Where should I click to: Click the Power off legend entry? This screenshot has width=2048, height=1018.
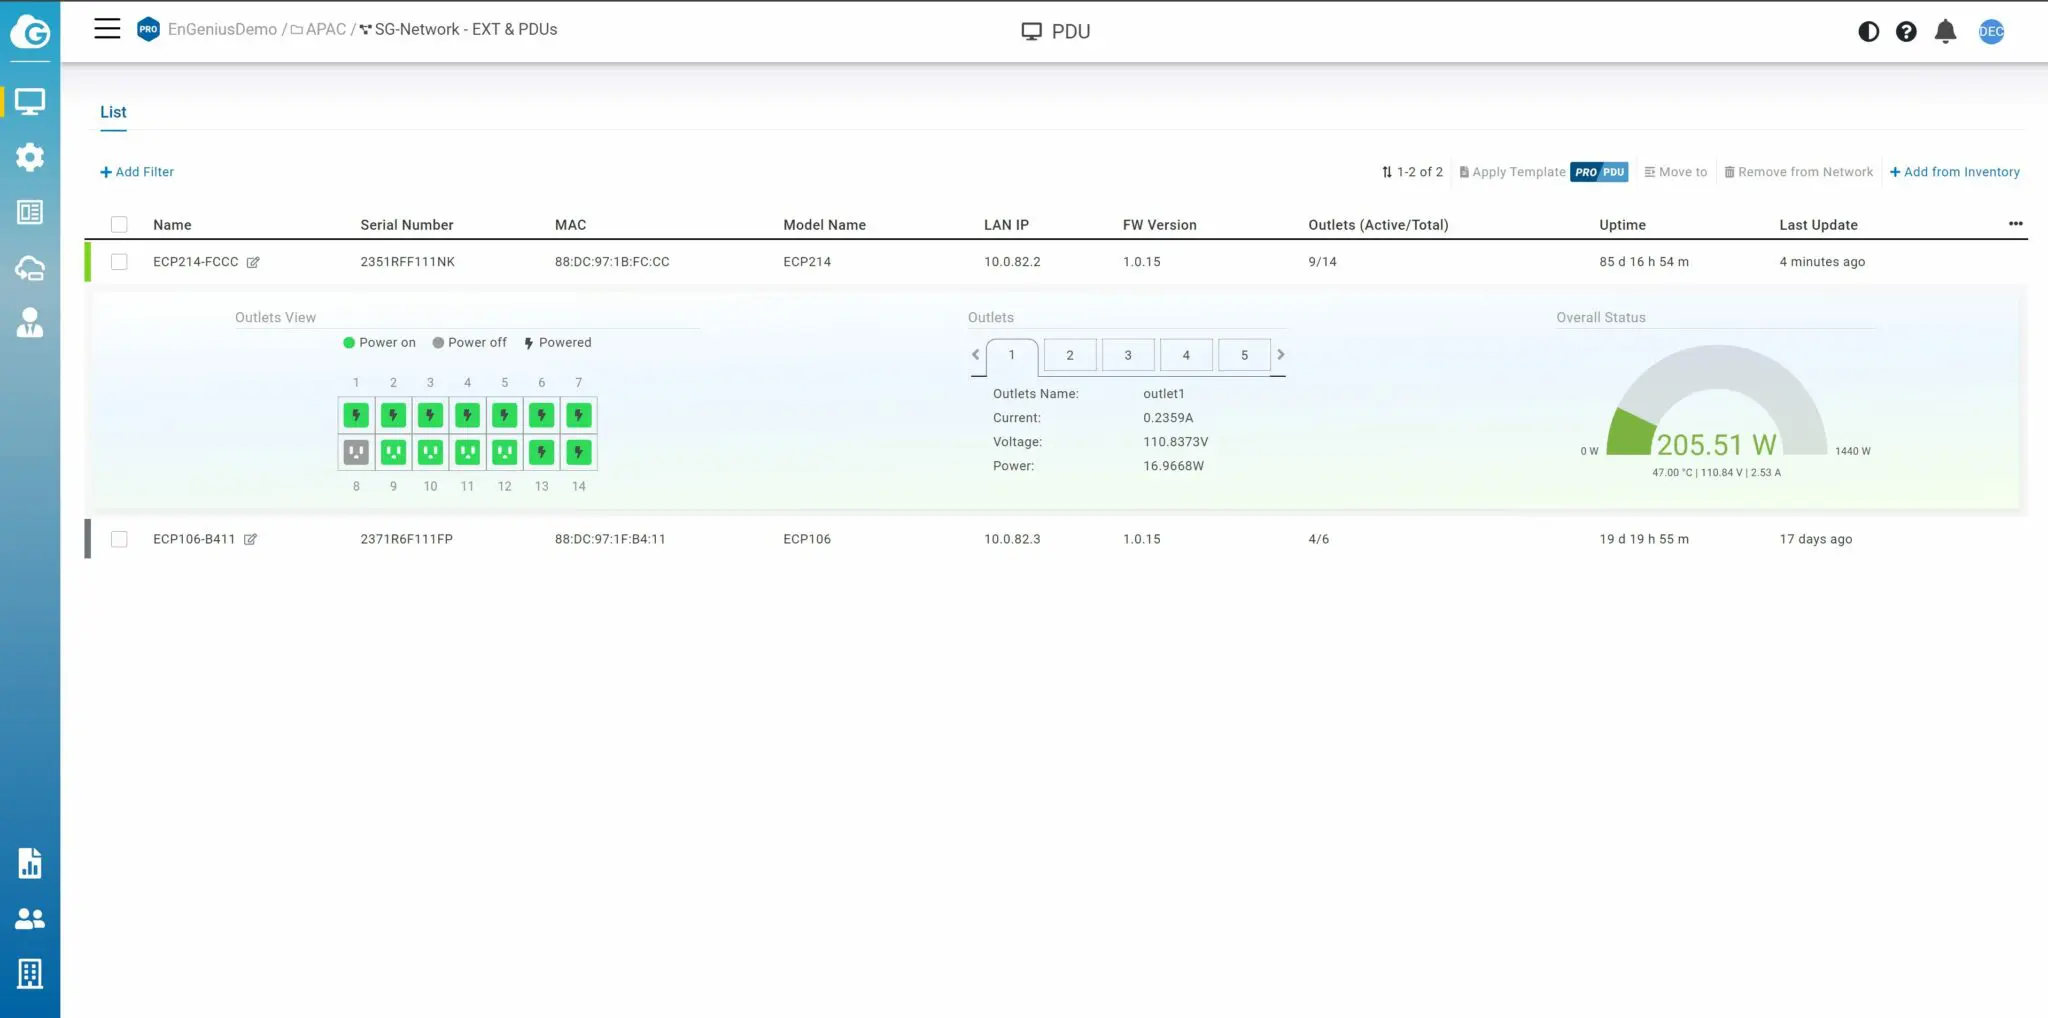click(469, 343)
